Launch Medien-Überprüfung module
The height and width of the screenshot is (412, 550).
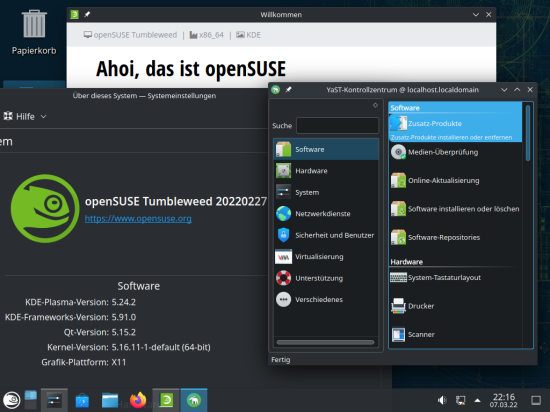pyautogui.click(x=435, y=152)
